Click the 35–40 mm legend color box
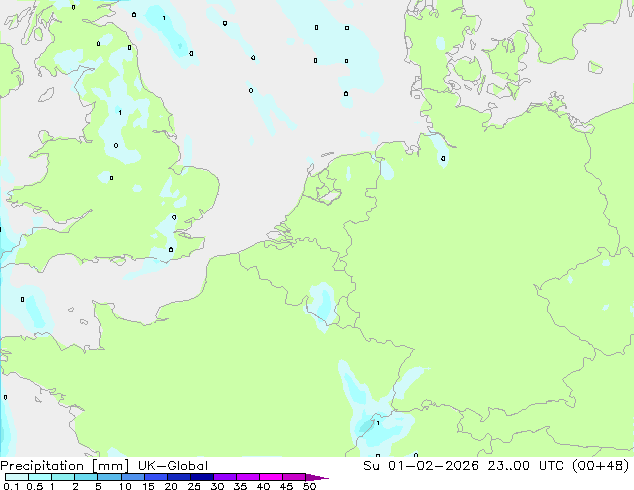Viewport: 634px width, 490px height. click(248, 477)
